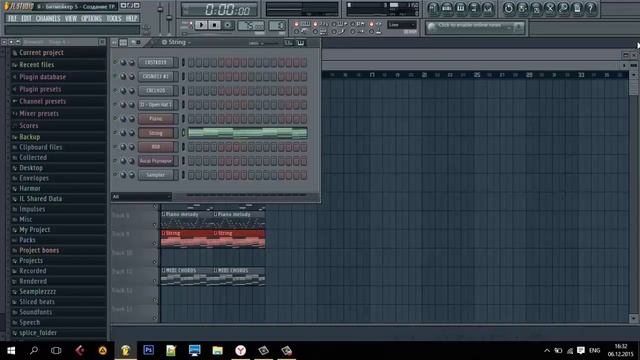640x360 pixels.
Task: Toggle channel select light of Piano channel
Action: point(183,119)
